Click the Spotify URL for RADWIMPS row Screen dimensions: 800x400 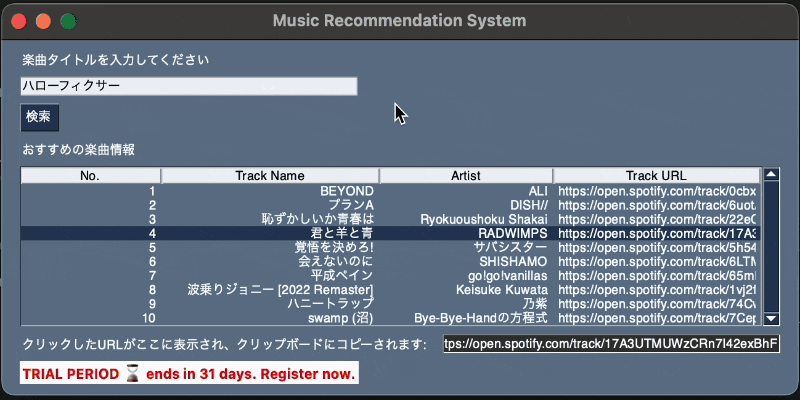[x=657, y=234]
